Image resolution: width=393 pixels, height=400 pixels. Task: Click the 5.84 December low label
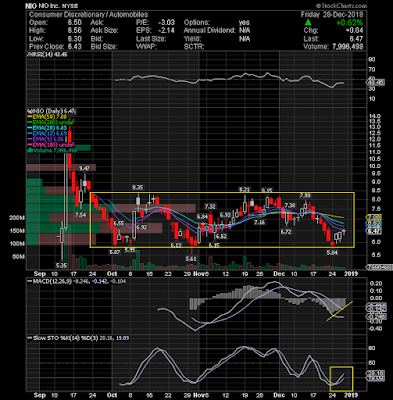[332, 252]
